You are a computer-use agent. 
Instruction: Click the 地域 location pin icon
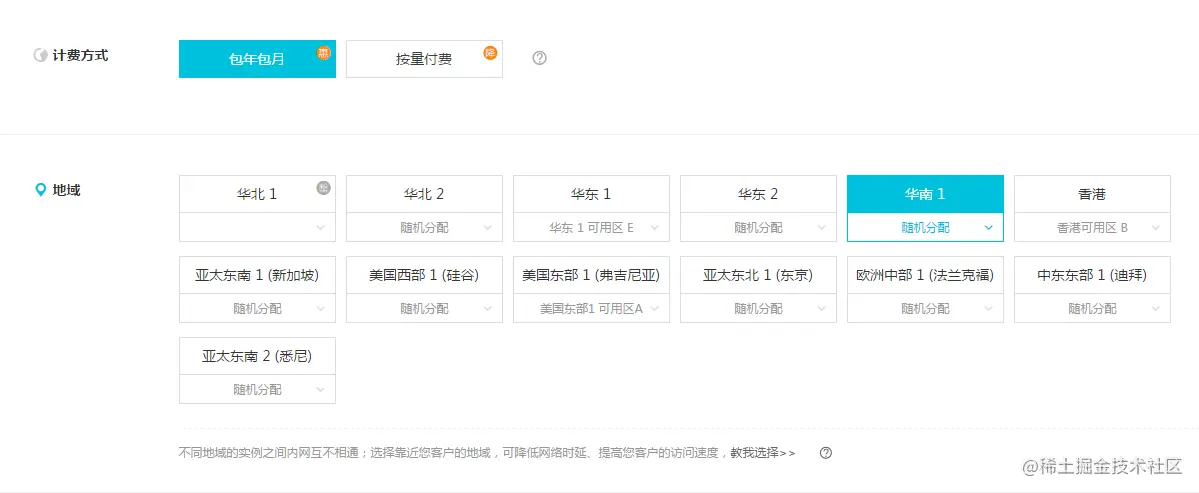pos(41,190)
